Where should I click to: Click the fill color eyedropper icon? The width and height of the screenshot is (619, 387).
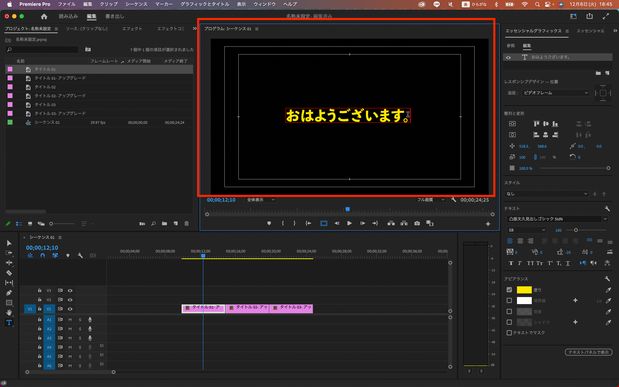(x=608, y=290)
